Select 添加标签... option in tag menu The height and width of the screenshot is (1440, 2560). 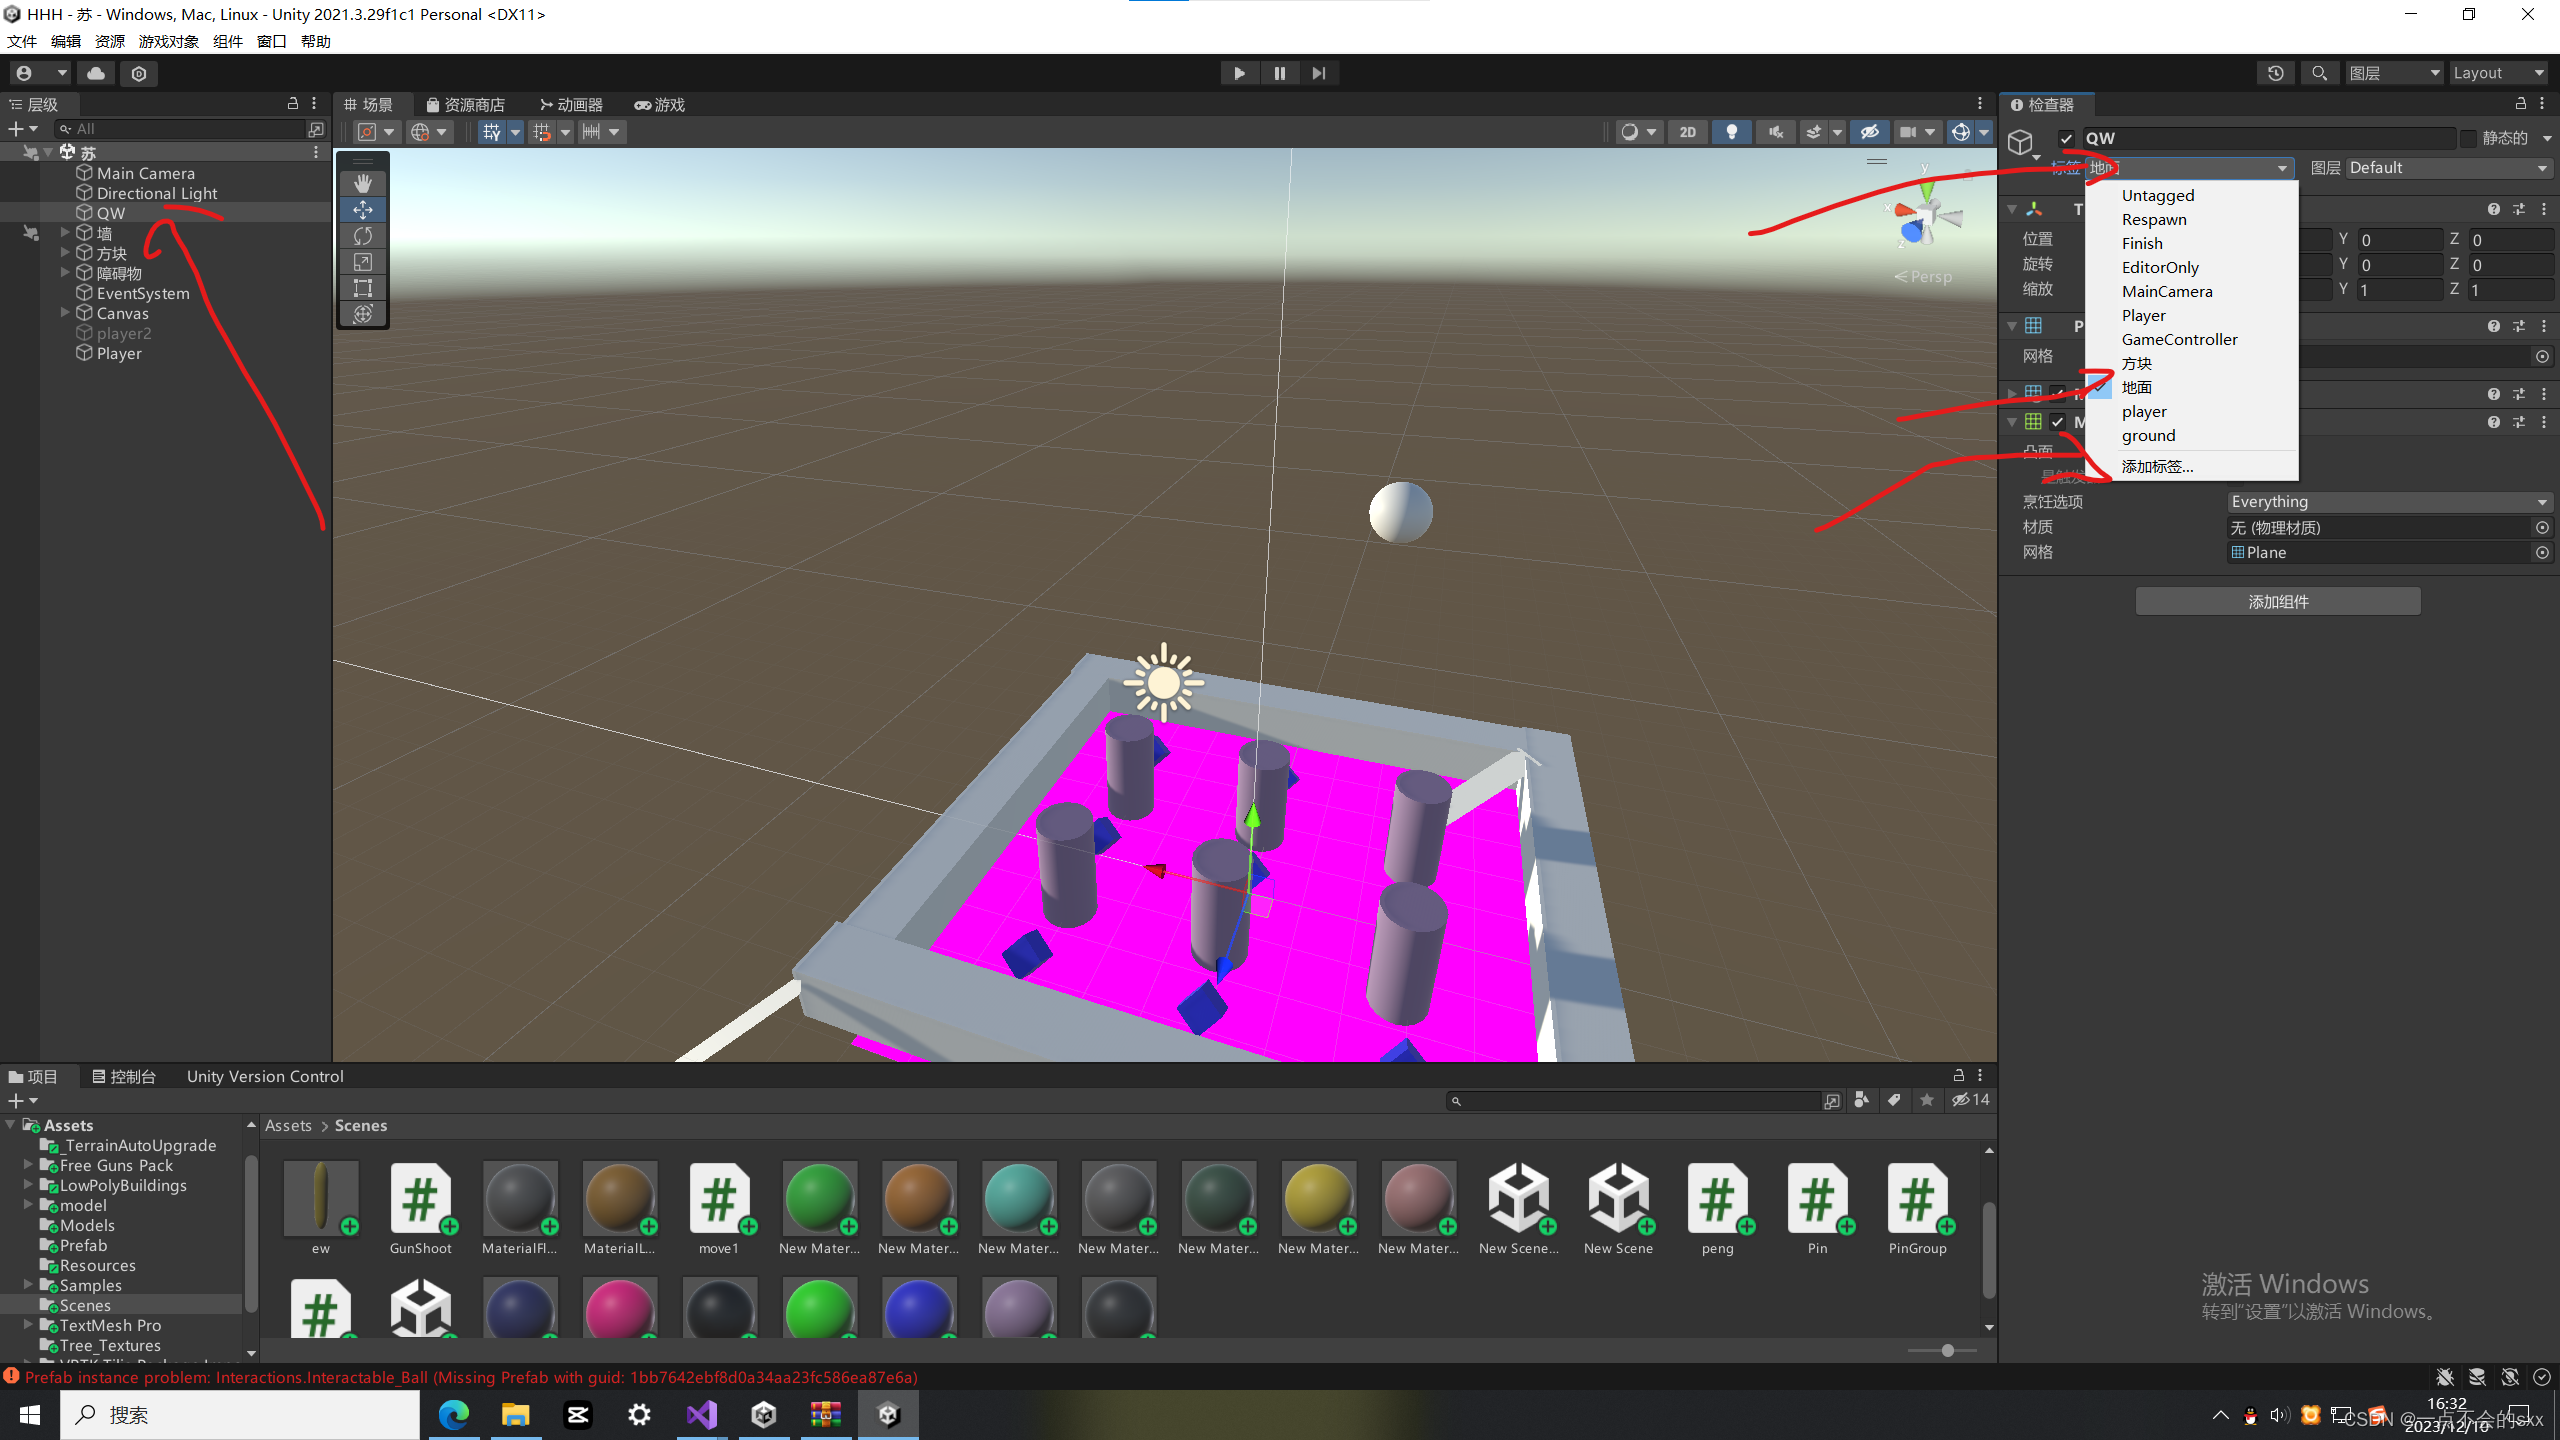(2157, 466)
